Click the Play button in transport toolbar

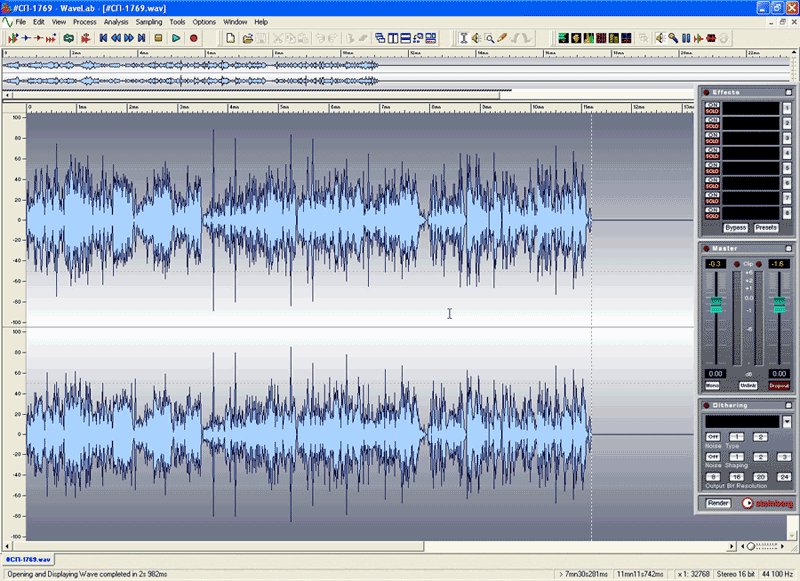(x=176, y=38)
